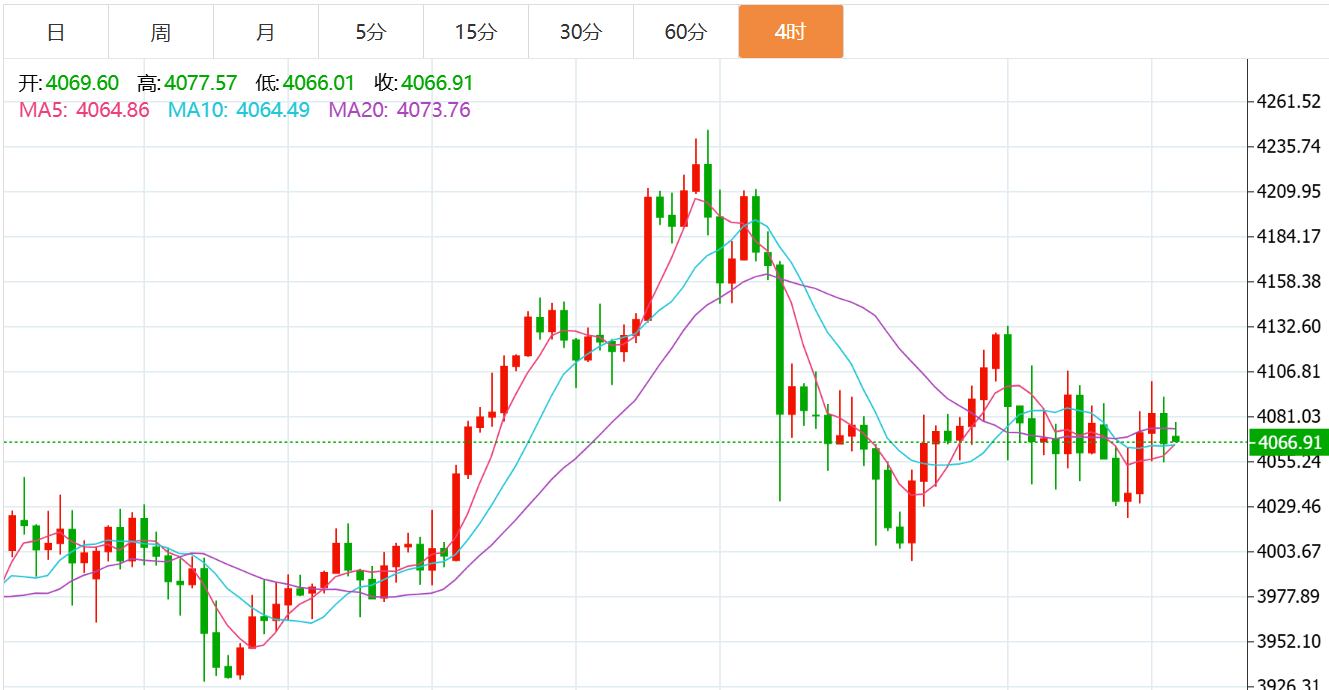Click the high price value 4077.57

pyautogui.click(x=200, y=83)
